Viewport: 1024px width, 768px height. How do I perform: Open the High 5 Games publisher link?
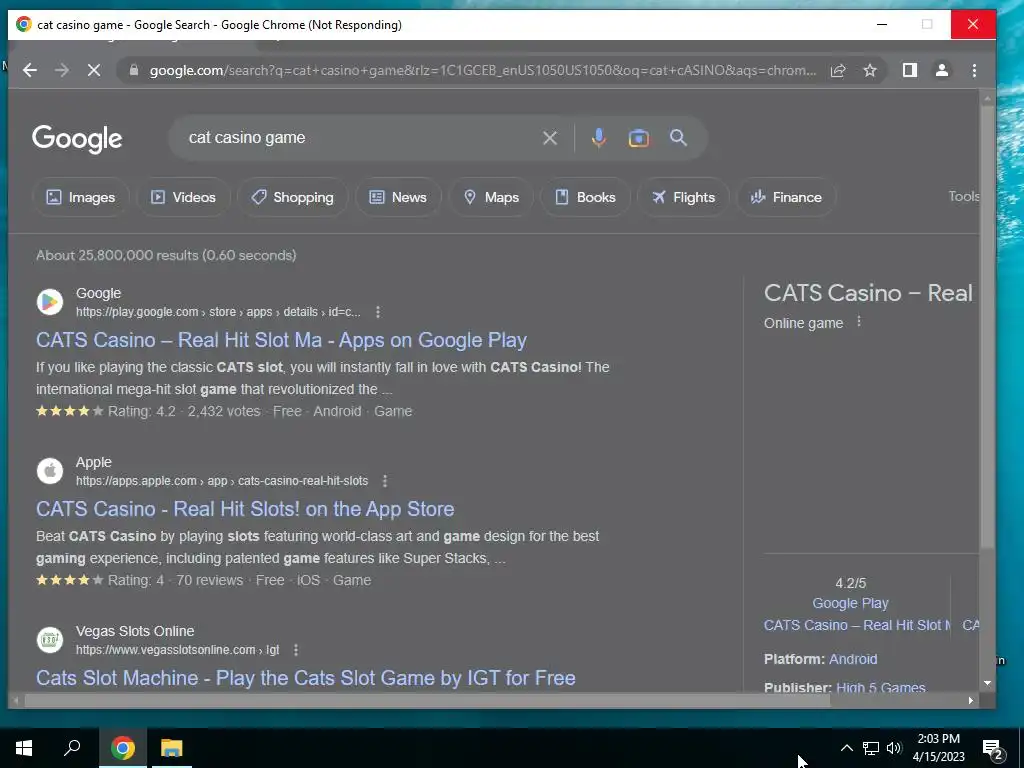tap(880, 687)
